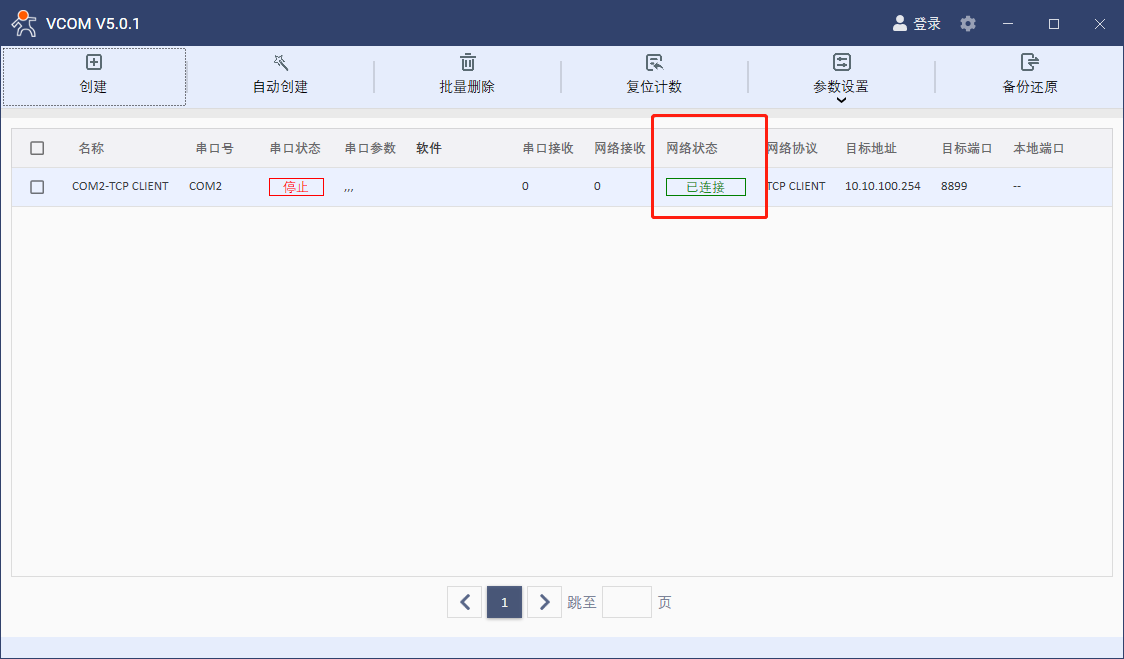
Task: Open settings via the gear icon
Action: (967, 23)
